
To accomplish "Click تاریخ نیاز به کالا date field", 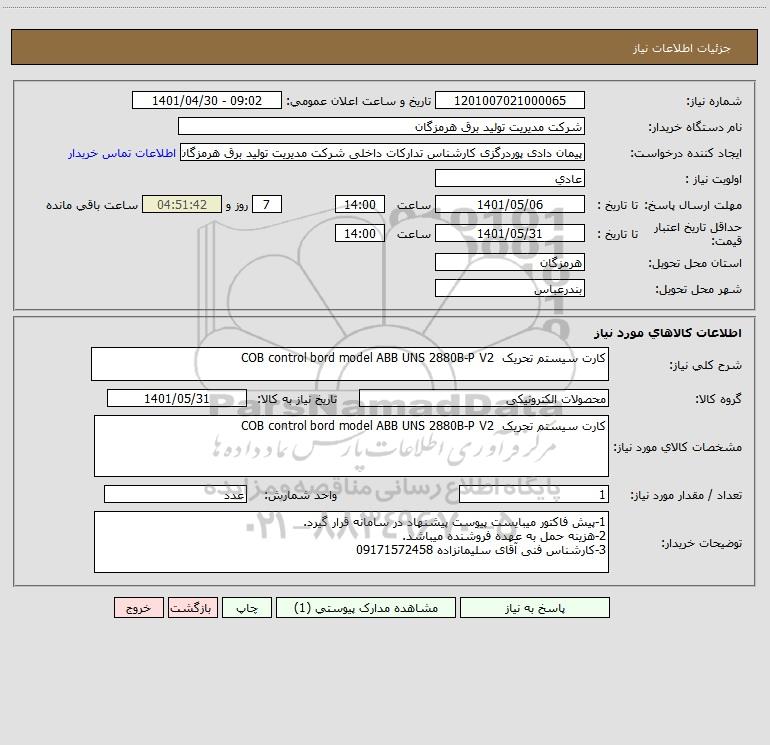I will pyautogui.click(x=177, y=398).
